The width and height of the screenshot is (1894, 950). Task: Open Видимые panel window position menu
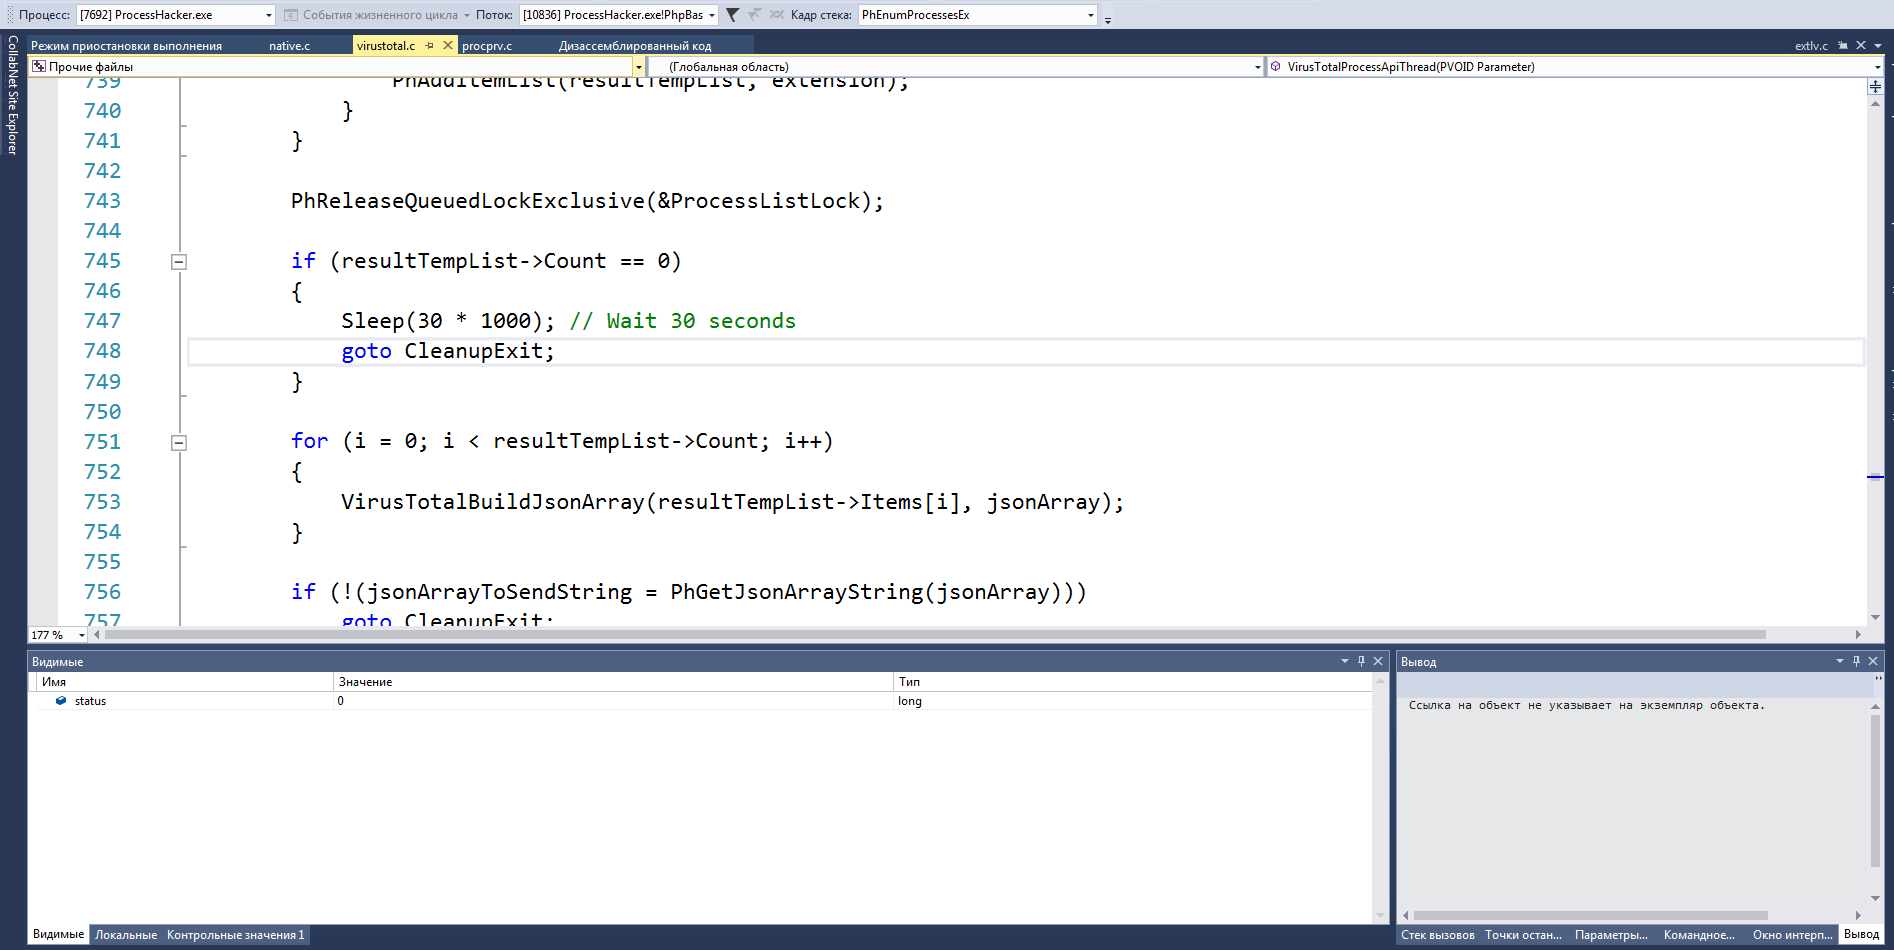click(x=1344, y=661)
